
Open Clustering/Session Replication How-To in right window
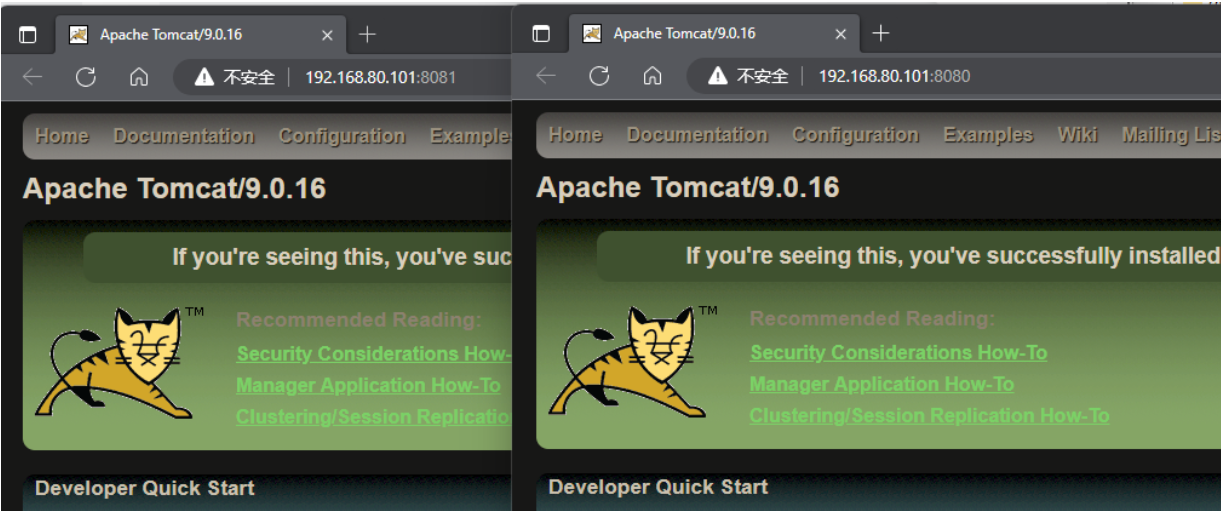[929, 416]
